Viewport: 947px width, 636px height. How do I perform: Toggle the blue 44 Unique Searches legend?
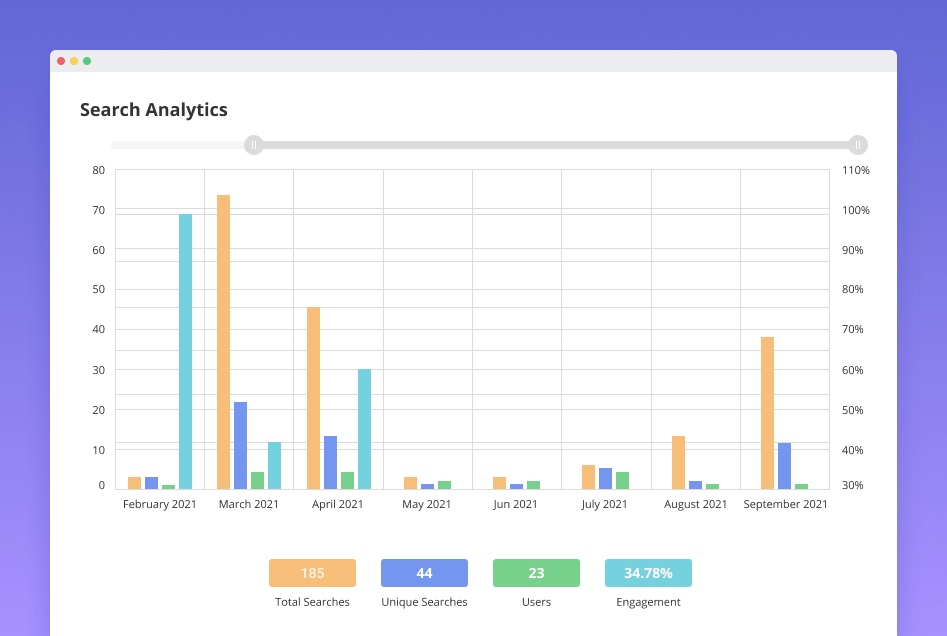point(424,573)
